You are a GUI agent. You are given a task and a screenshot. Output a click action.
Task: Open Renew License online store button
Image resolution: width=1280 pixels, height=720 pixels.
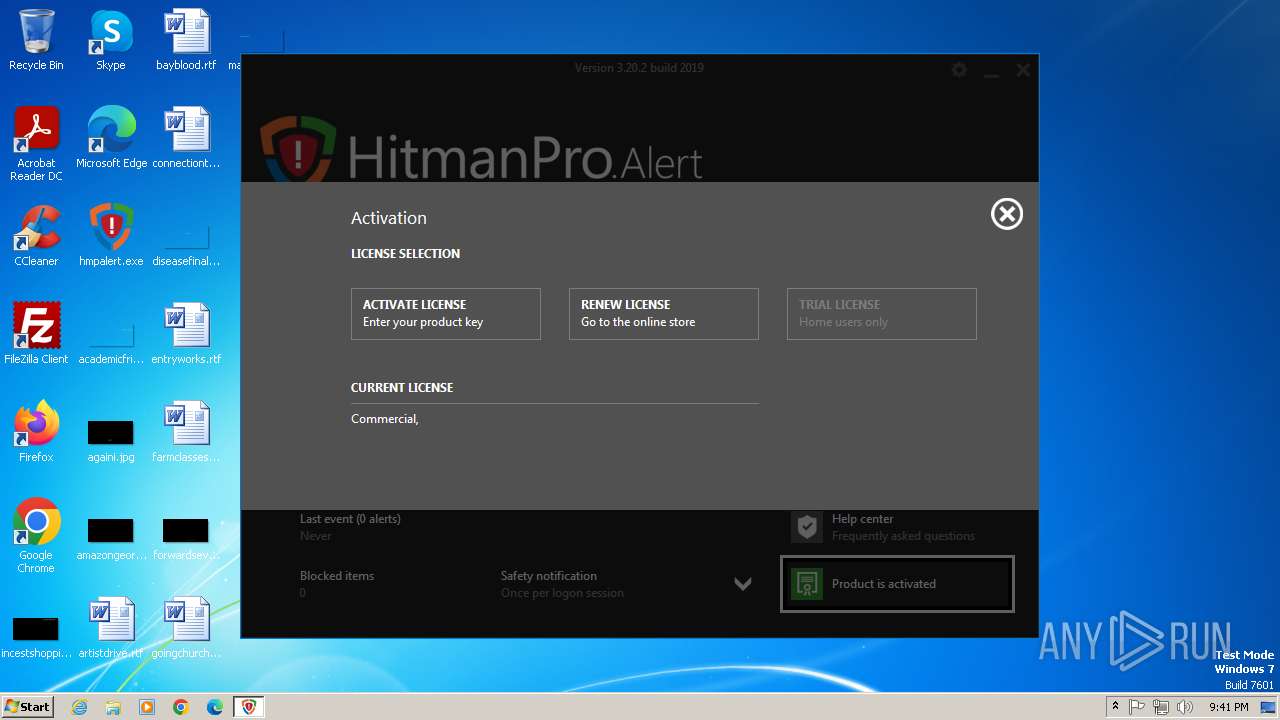[664, 314]
